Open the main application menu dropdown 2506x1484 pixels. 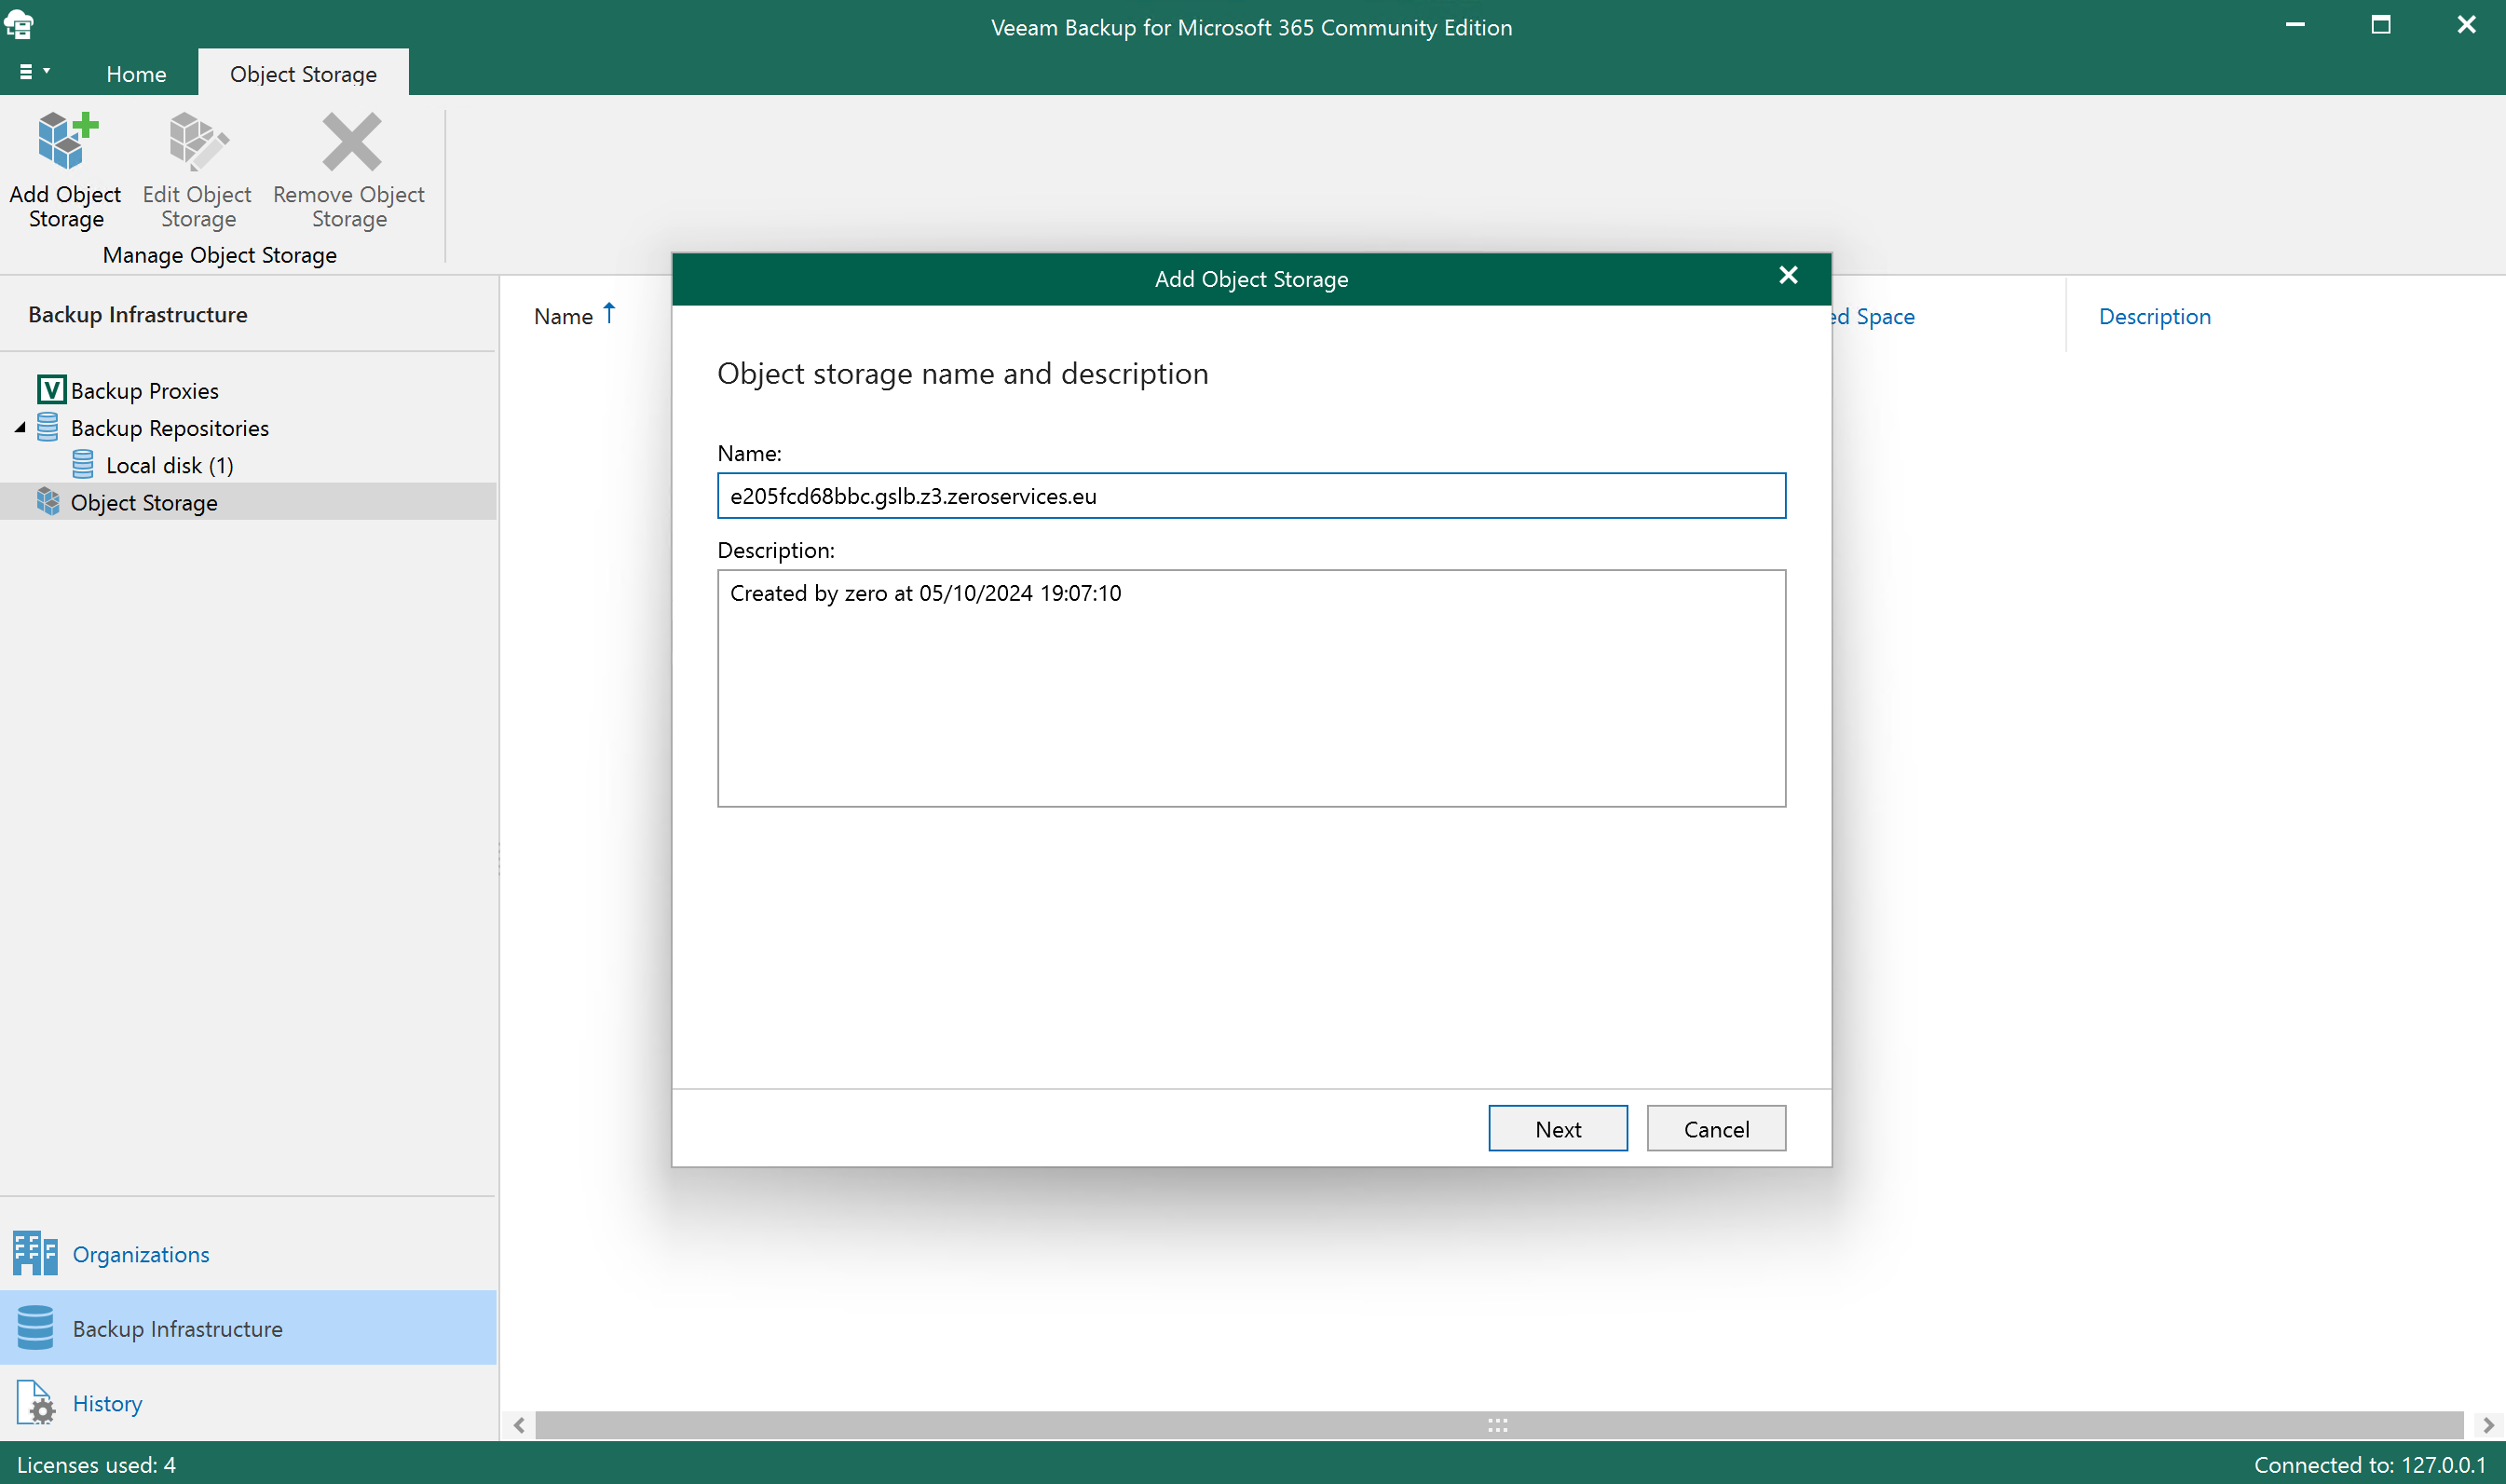click(33, 71)
